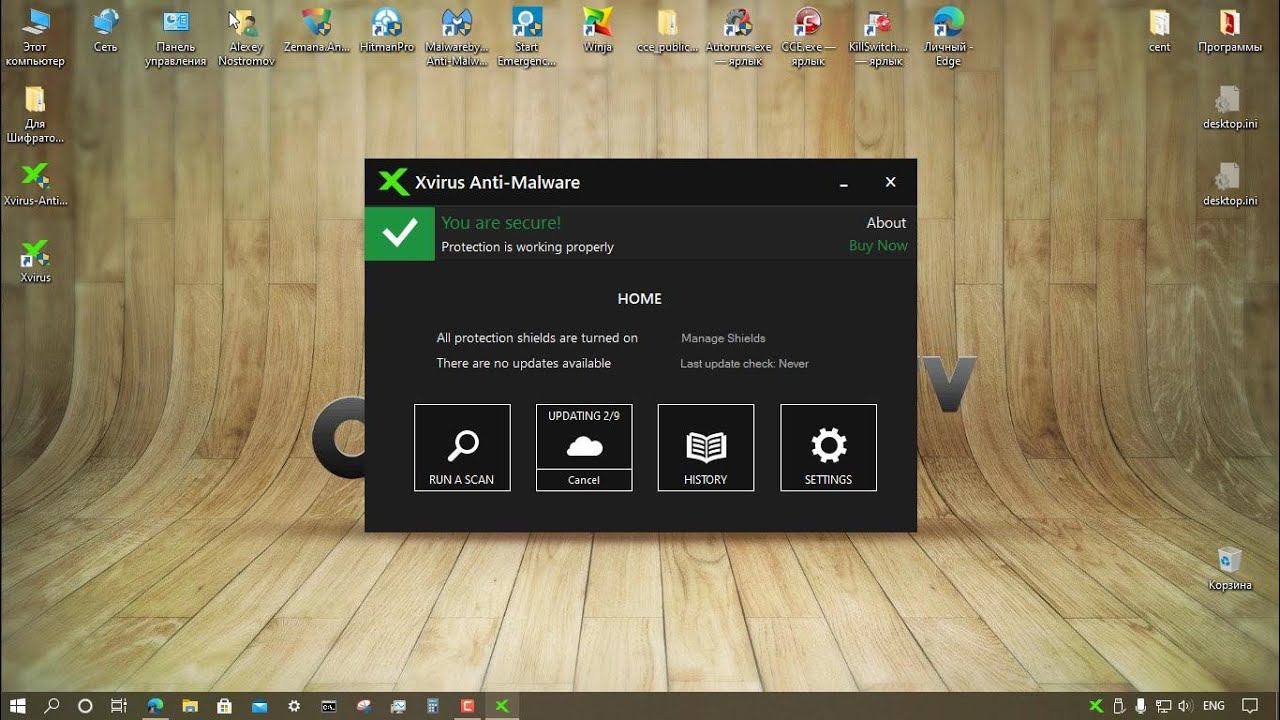The width and height of the screenshot is (1280, 720).
Task: Run a scan in Xvirus Anti-Malware
Action: pyautogui.click(x=462, y=447)
